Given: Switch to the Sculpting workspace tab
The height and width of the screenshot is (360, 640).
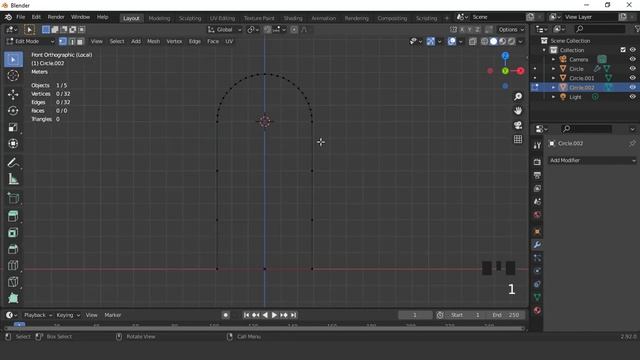Looking at the screenshot, I should 190,18.
